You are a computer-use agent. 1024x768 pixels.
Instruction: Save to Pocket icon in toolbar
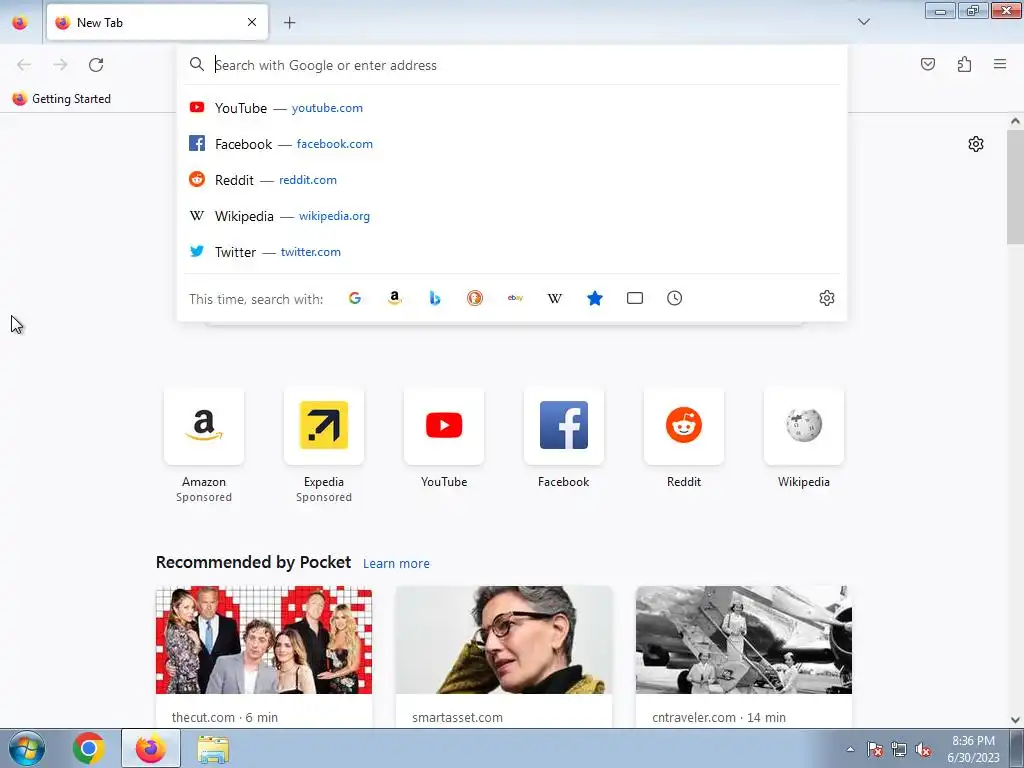tap(928, 64)
